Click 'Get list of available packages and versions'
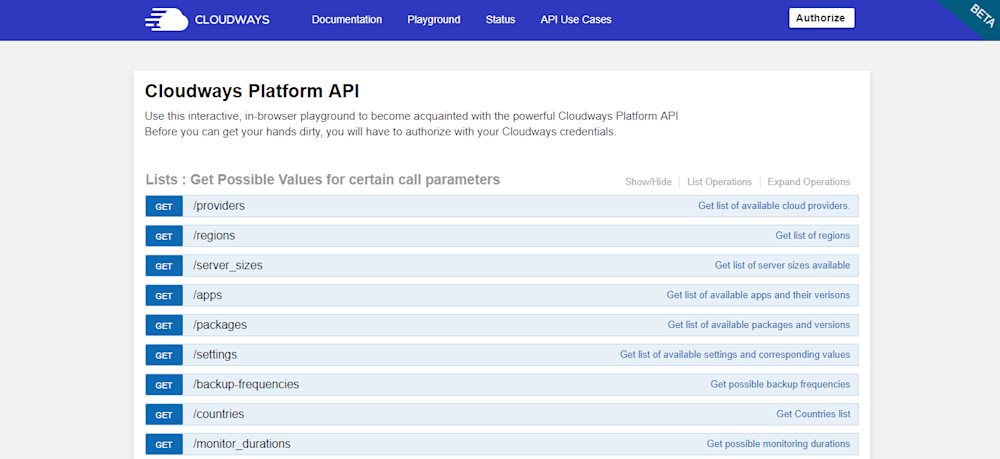 click(759, 325)
